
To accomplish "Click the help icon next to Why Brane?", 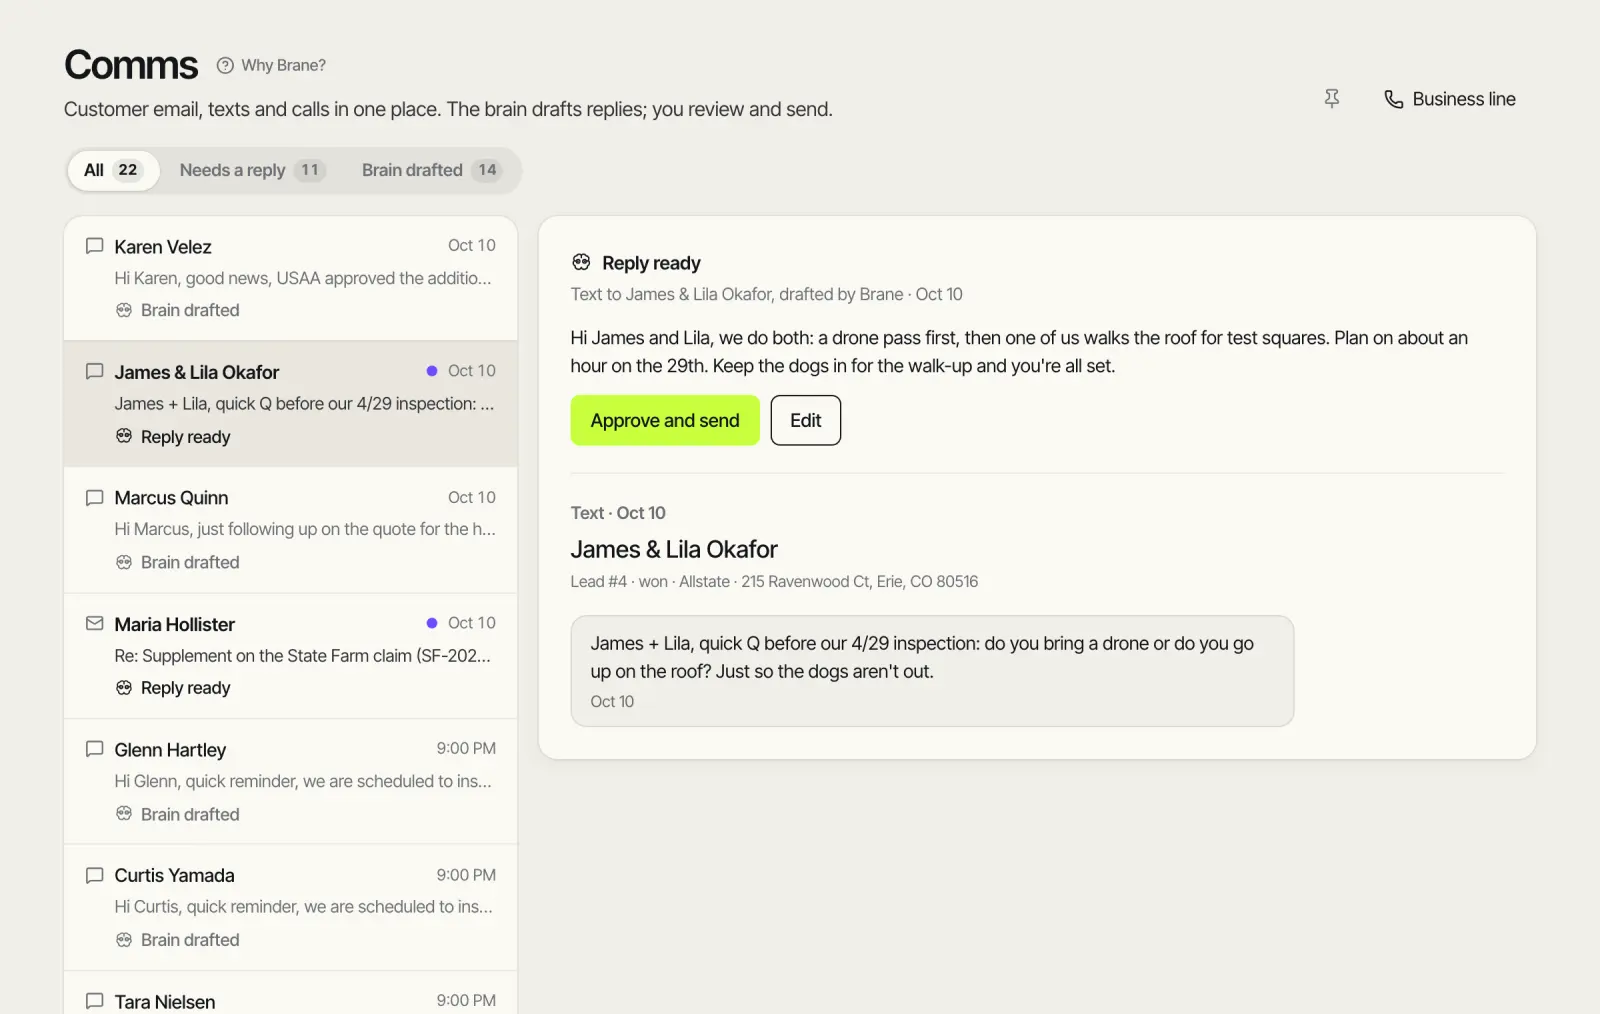I will click(x=225, y=65).
